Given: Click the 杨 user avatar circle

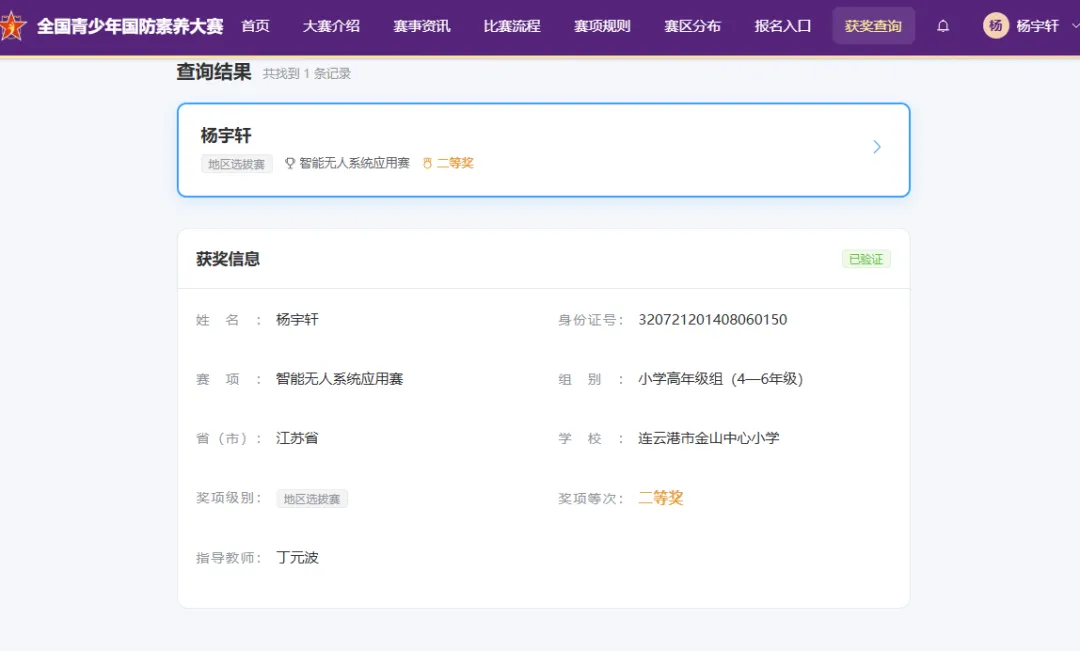Looking at the screenshot, I should [995, 26].
